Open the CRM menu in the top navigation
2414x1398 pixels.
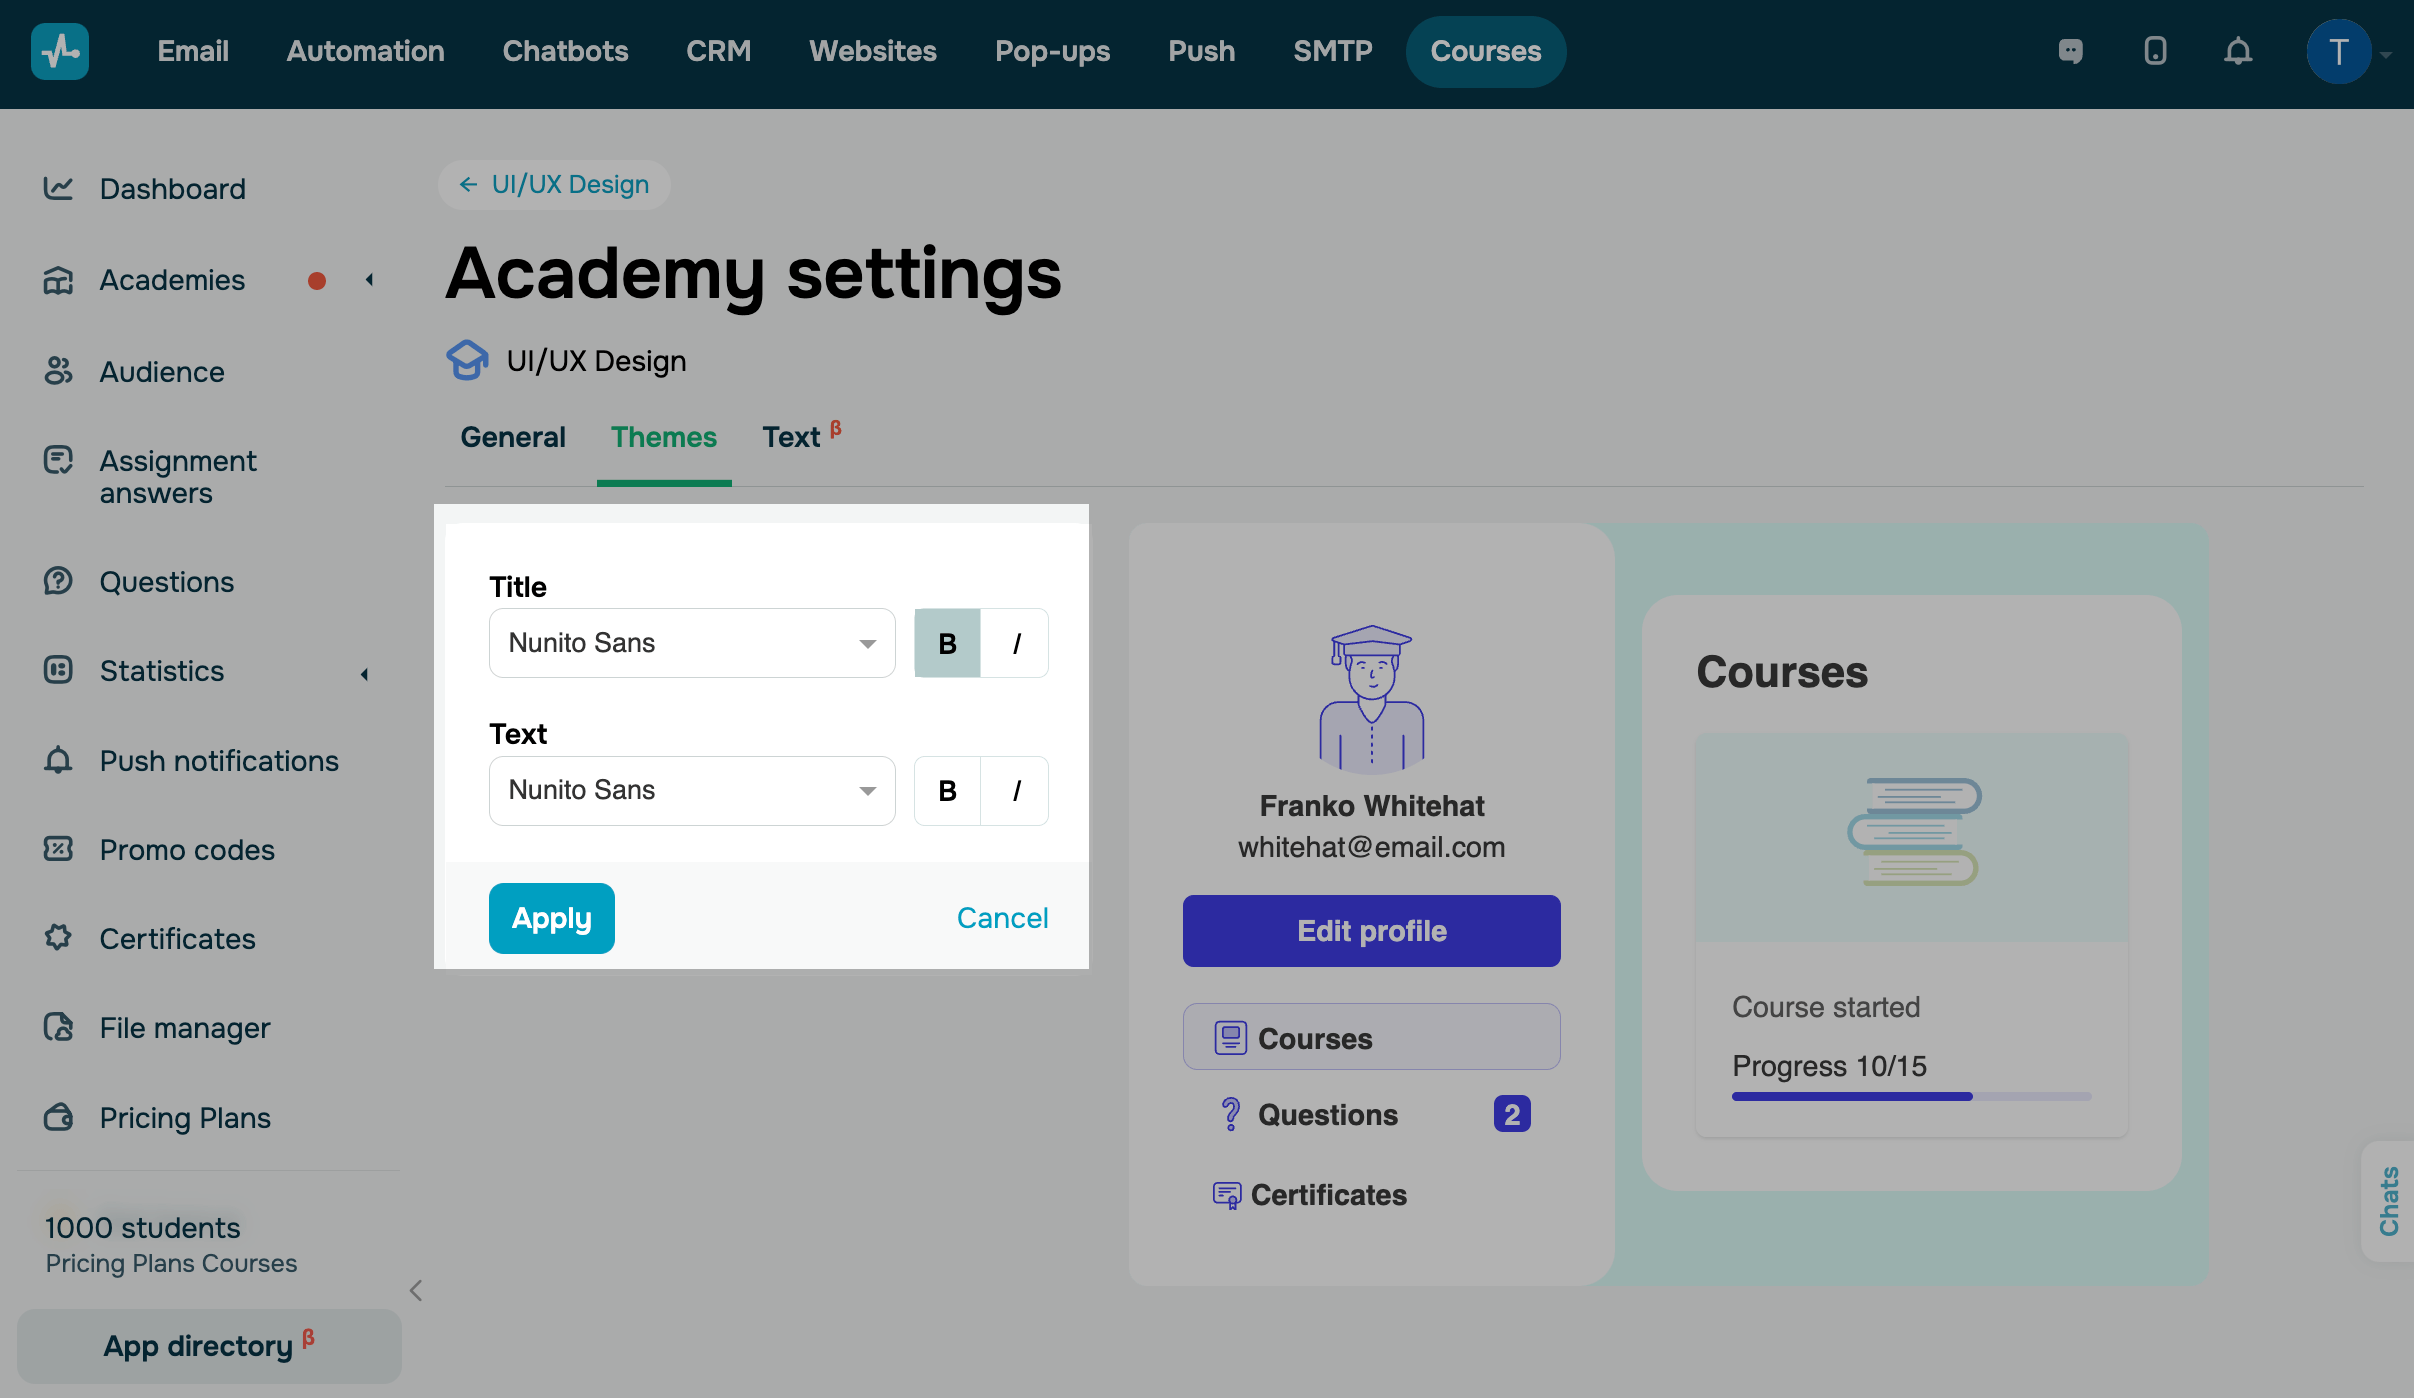pos(718,51)
